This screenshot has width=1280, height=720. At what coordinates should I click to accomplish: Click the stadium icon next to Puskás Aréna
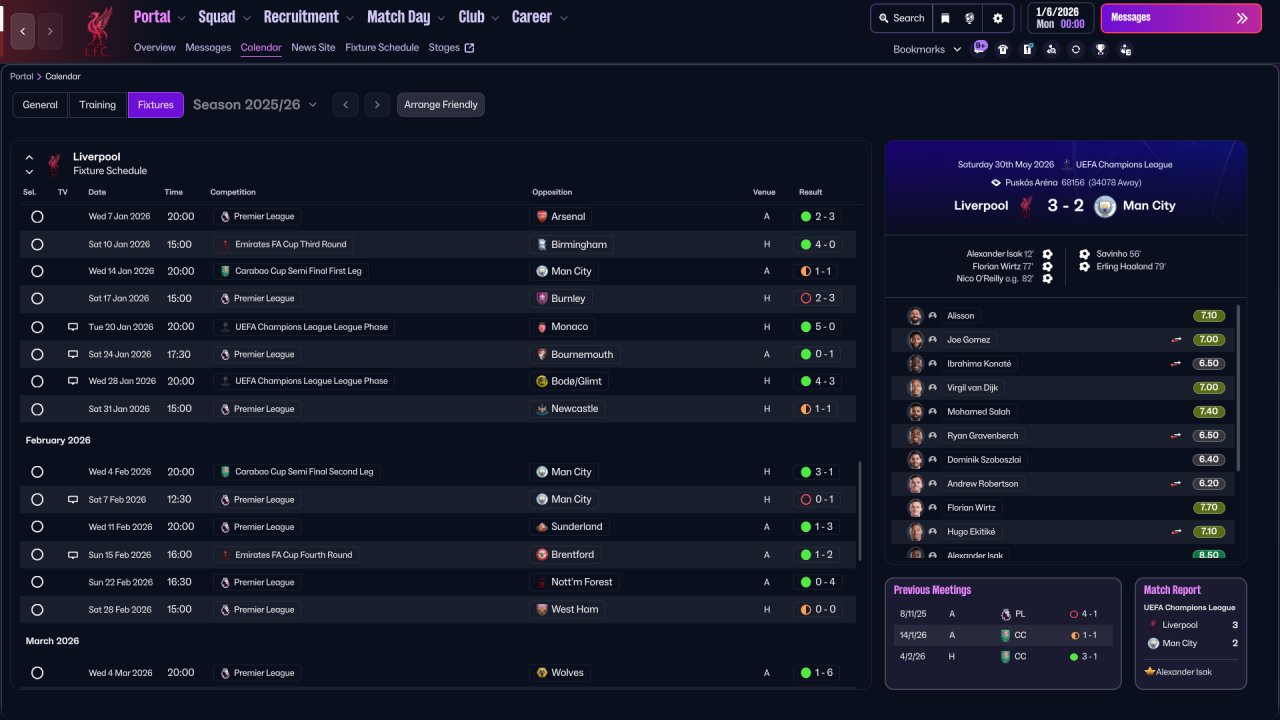click(996, 183)
